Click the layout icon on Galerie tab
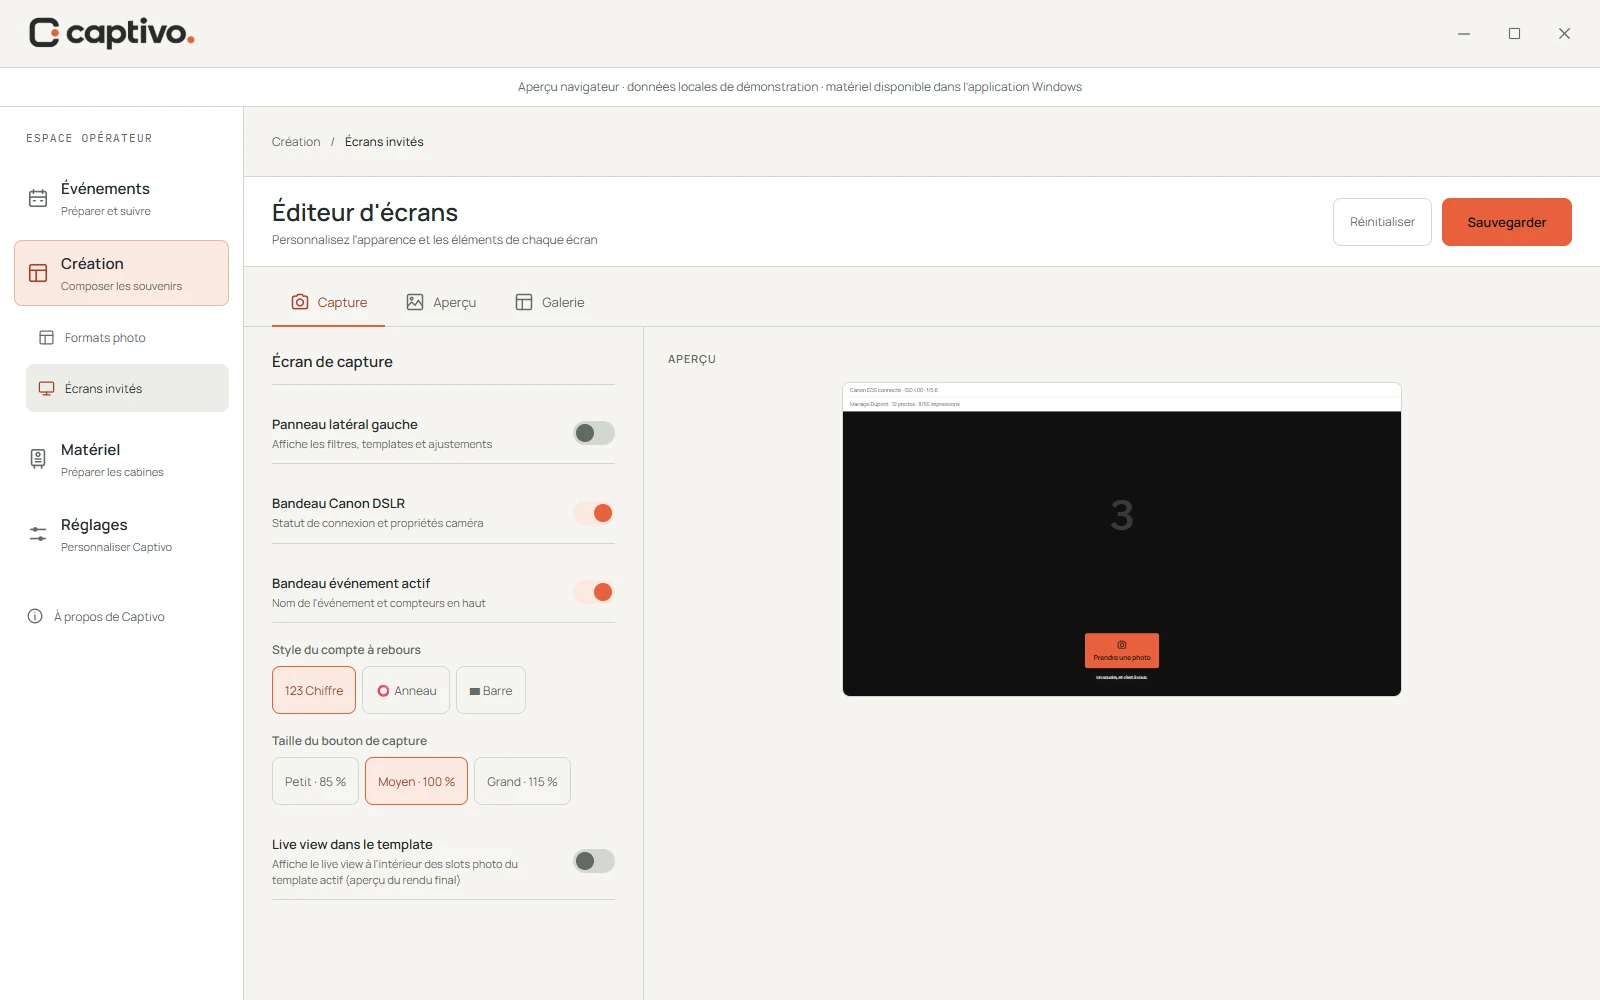Viewport: 1600px width, 1000px height. 524,302
